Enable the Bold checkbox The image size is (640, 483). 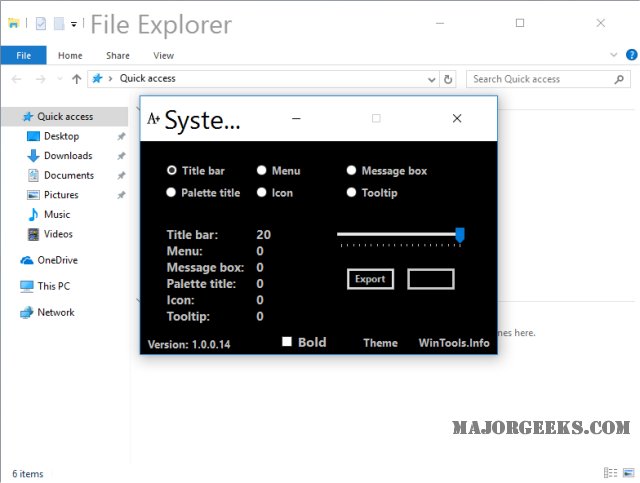pos(287,341)
